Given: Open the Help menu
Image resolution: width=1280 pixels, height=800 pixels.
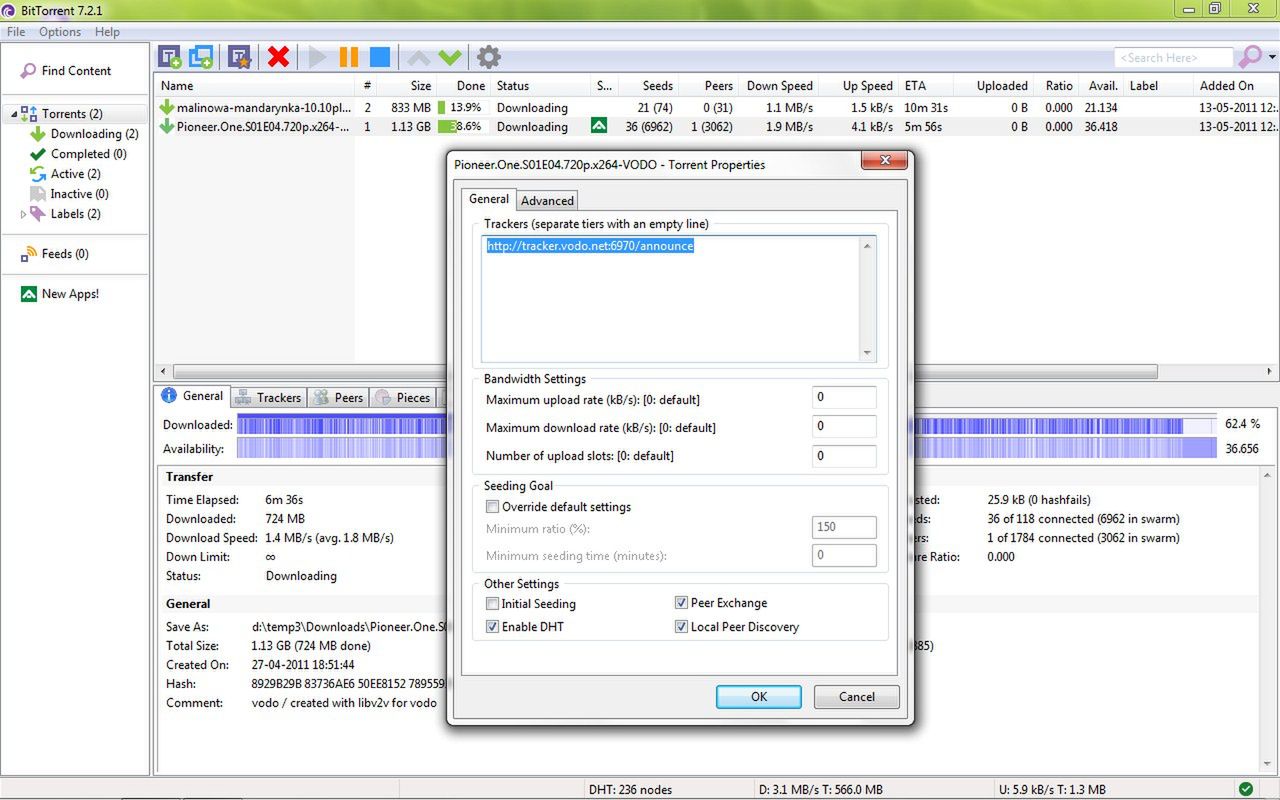Looking at the screenshot, I should pos(107,32).
